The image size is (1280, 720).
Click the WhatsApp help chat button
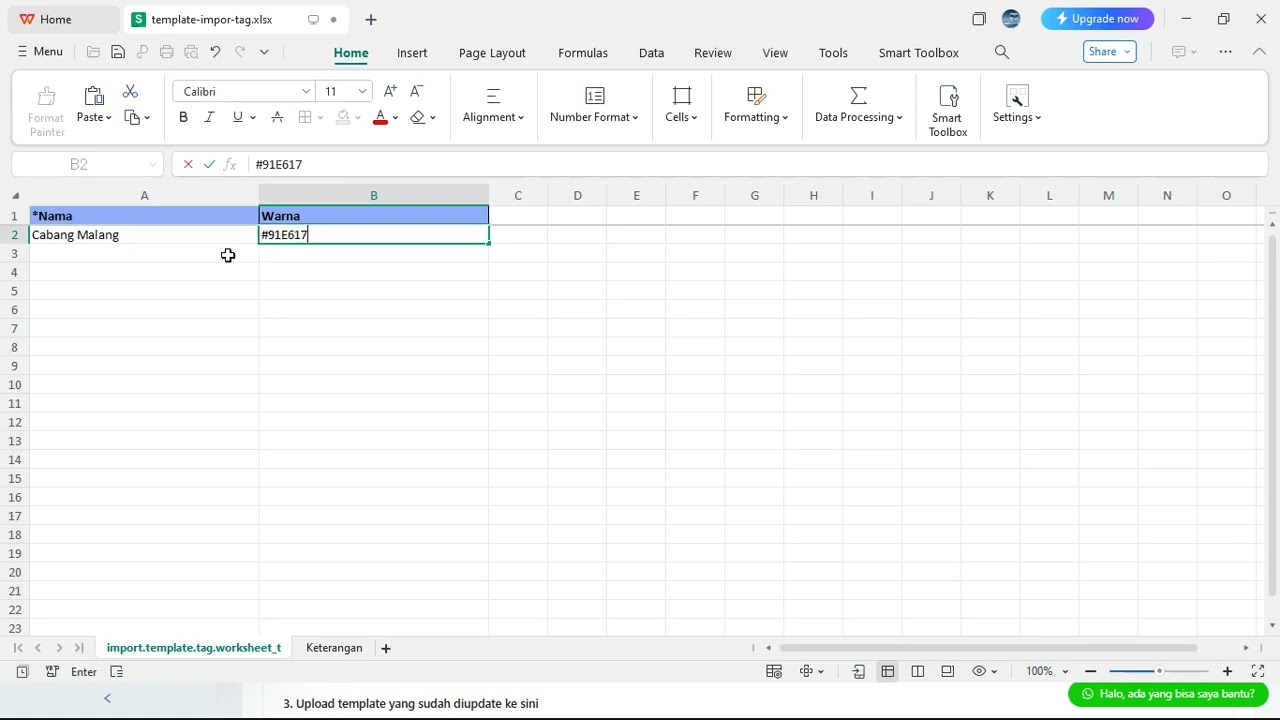(1168, 694)
